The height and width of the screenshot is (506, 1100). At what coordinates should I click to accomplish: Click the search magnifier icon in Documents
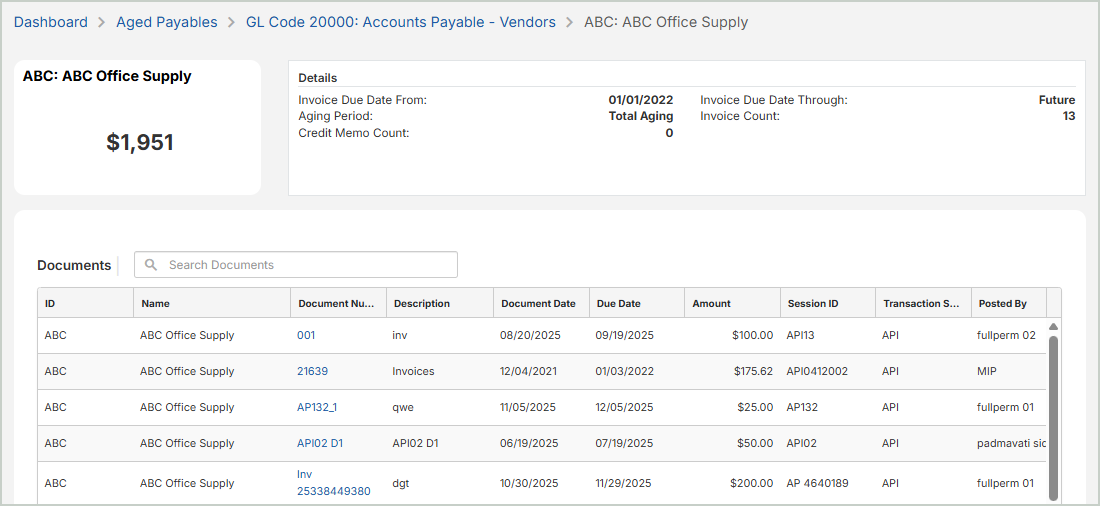151,265
